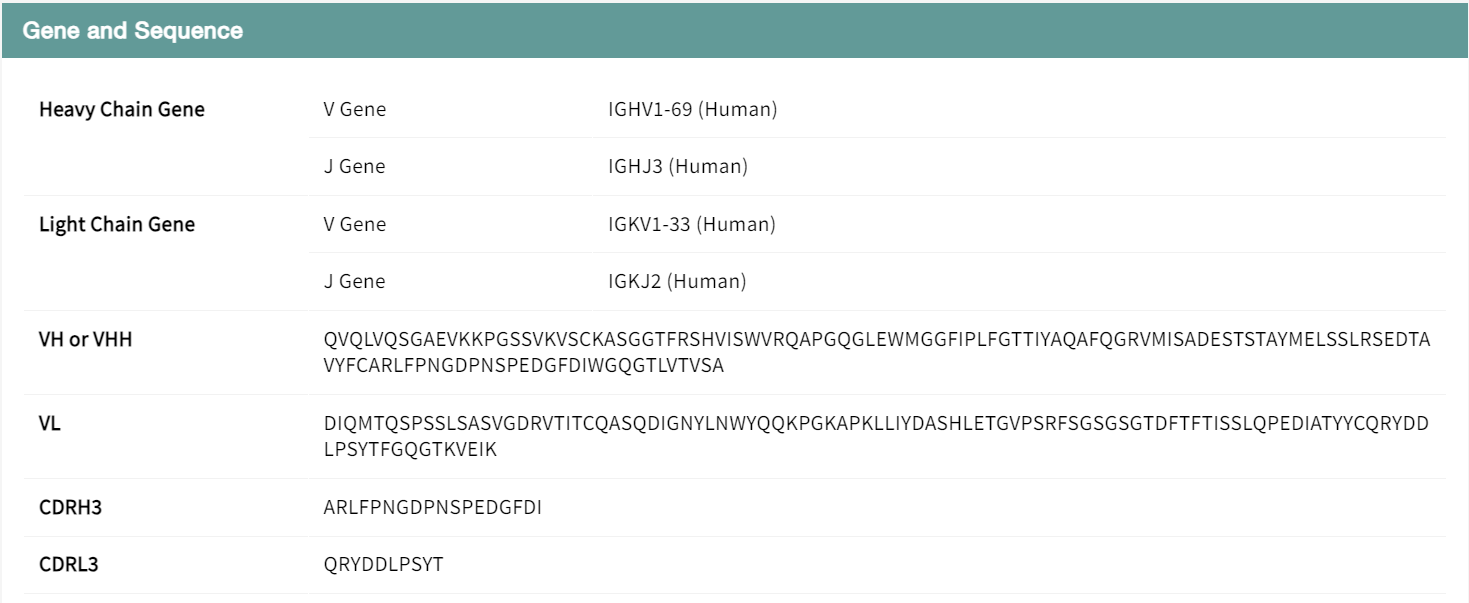This screenshot has width=1469, height=603.
Task: Click the CDRL3 row label
Action: (68, 565)
